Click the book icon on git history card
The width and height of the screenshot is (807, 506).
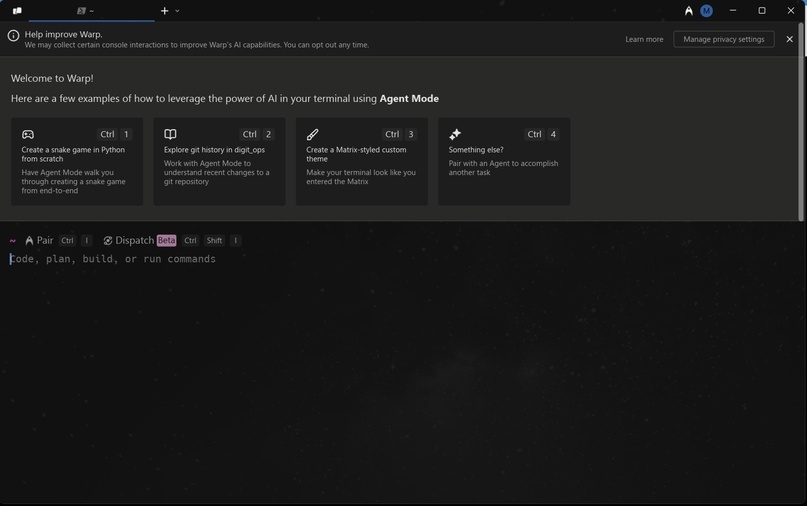point(170,134)
